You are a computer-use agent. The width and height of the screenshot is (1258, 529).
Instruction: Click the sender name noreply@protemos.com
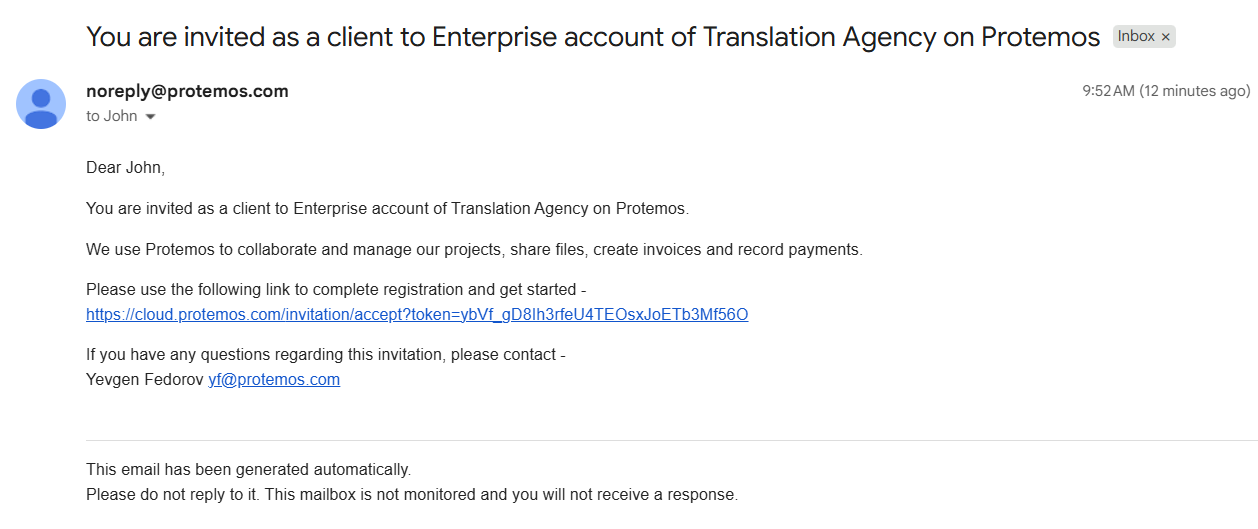(x=187, y=91)
